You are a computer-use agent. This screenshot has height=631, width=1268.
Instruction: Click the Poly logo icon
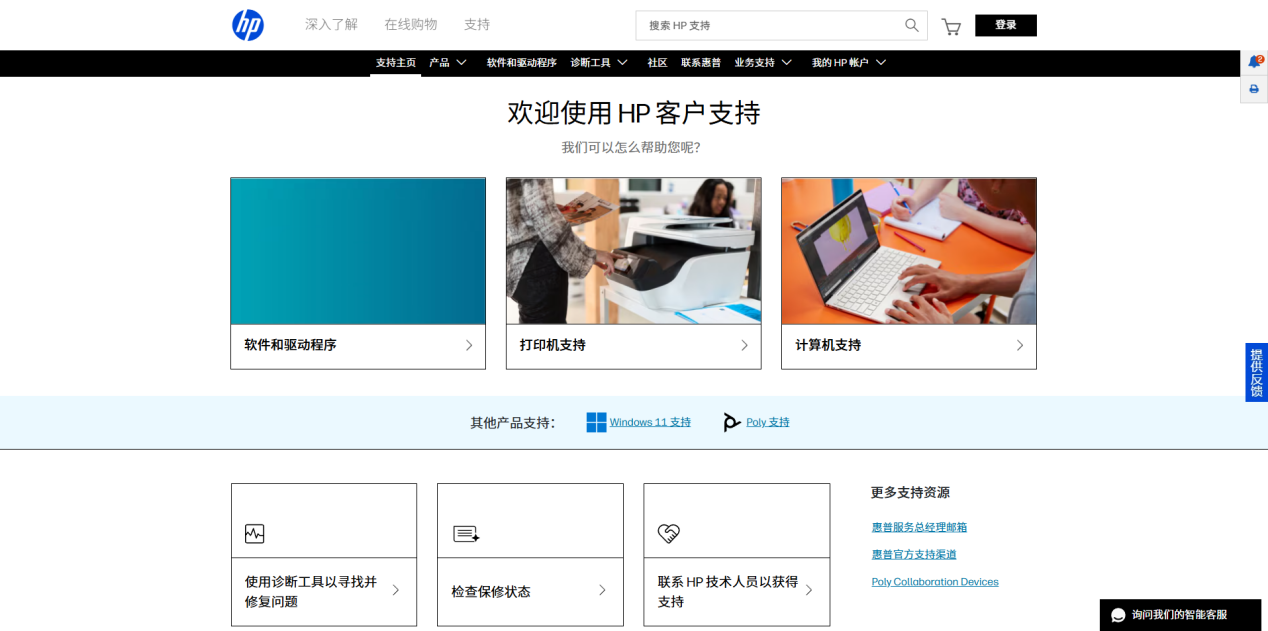click(x=732, y=423)
